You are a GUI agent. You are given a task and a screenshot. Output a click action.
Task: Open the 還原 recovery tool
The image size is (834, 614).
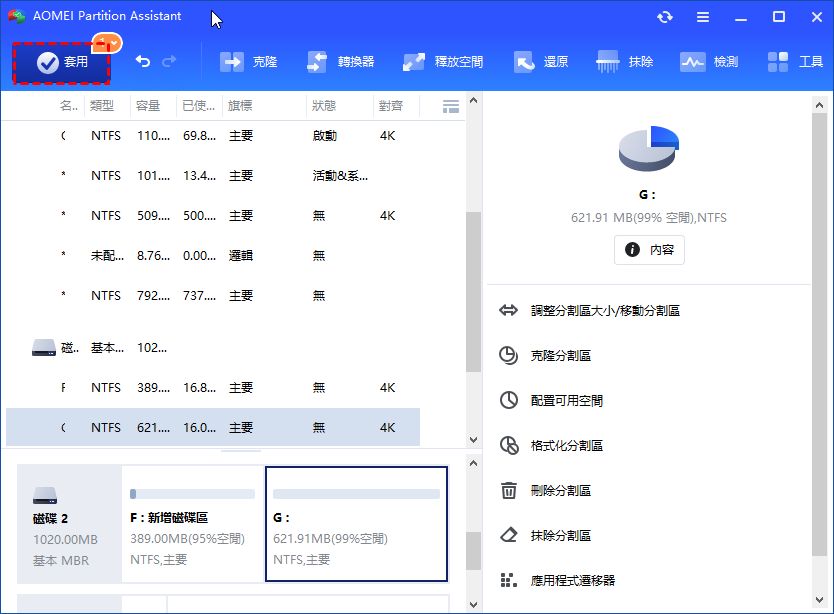[541, 62]
